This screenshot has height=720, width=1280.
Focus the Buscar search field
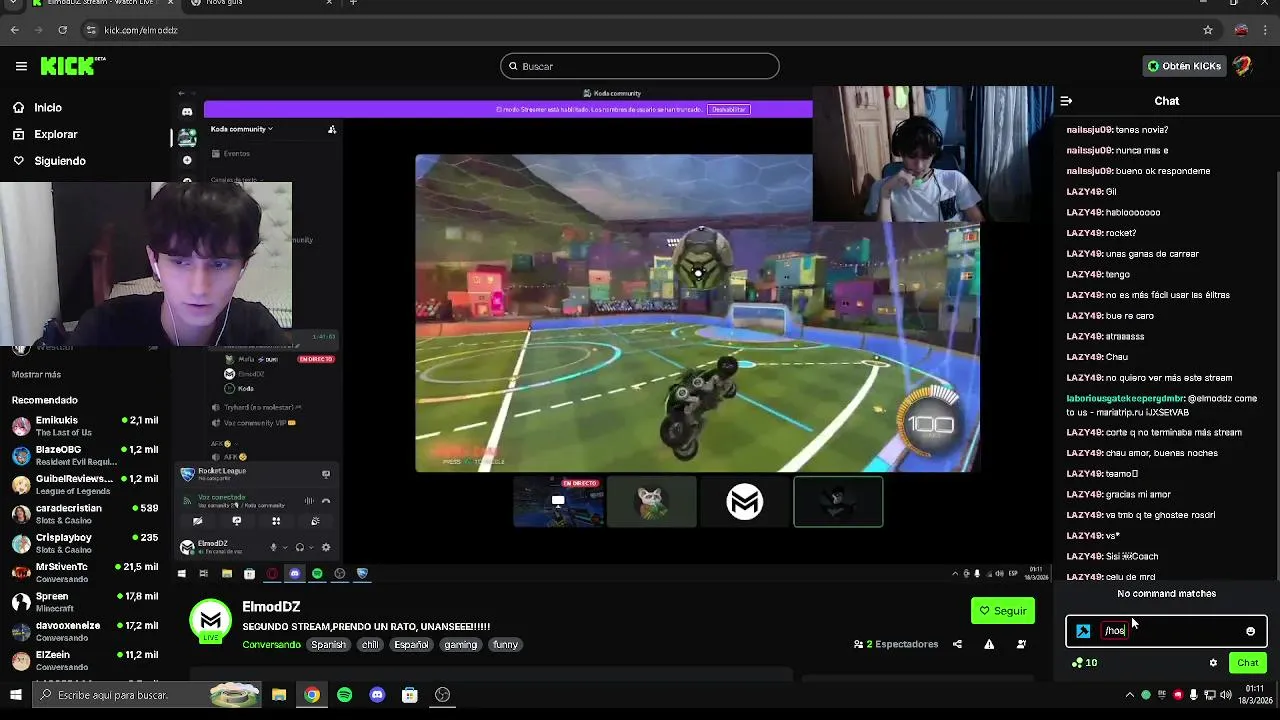coord(639,66)
